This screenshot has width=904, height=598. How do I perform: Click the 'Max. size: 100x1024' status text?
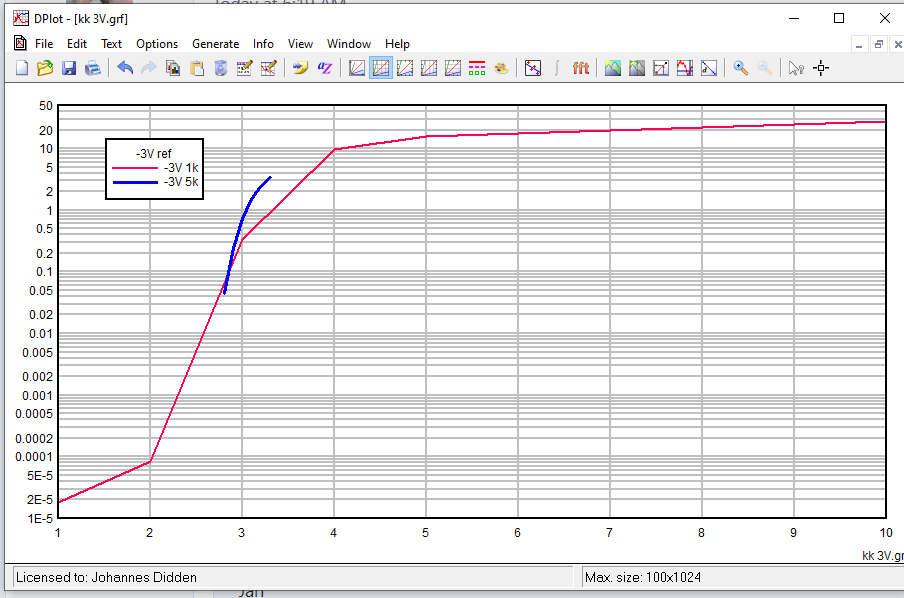(x=643, y=577)
